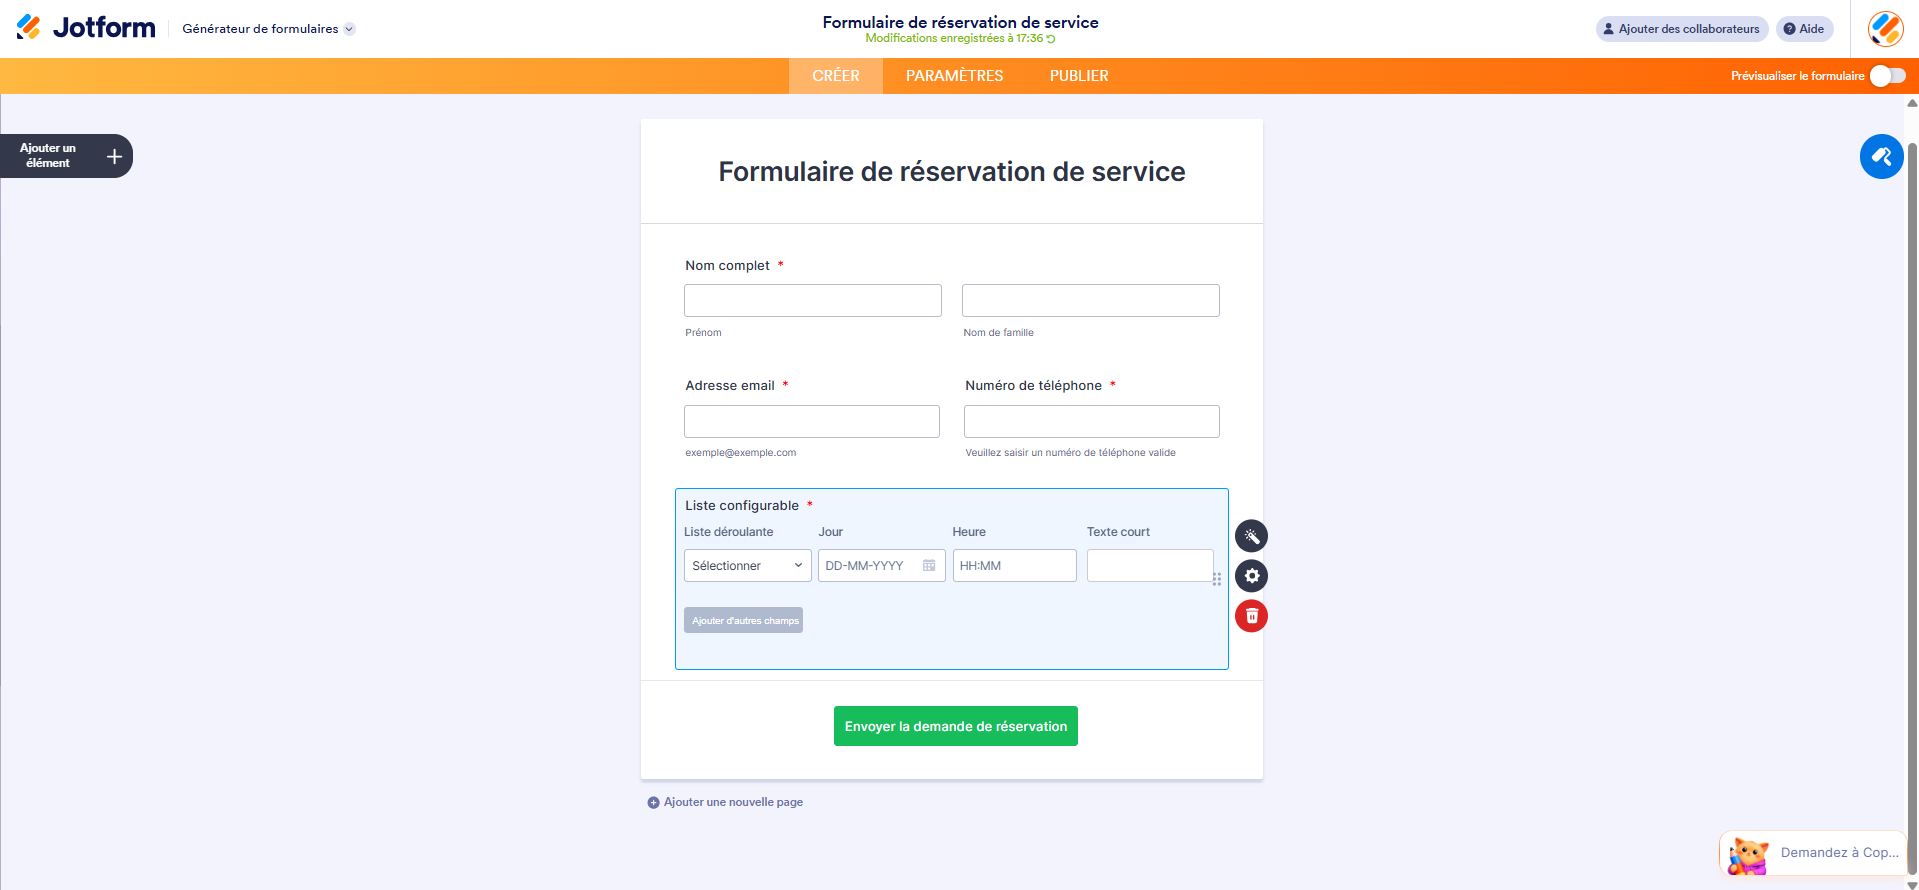Viewport: 1919px width, 890px height.
Task: Click the magic wand icon beside Liste configurable
Action: click(x=1251, y=536)
